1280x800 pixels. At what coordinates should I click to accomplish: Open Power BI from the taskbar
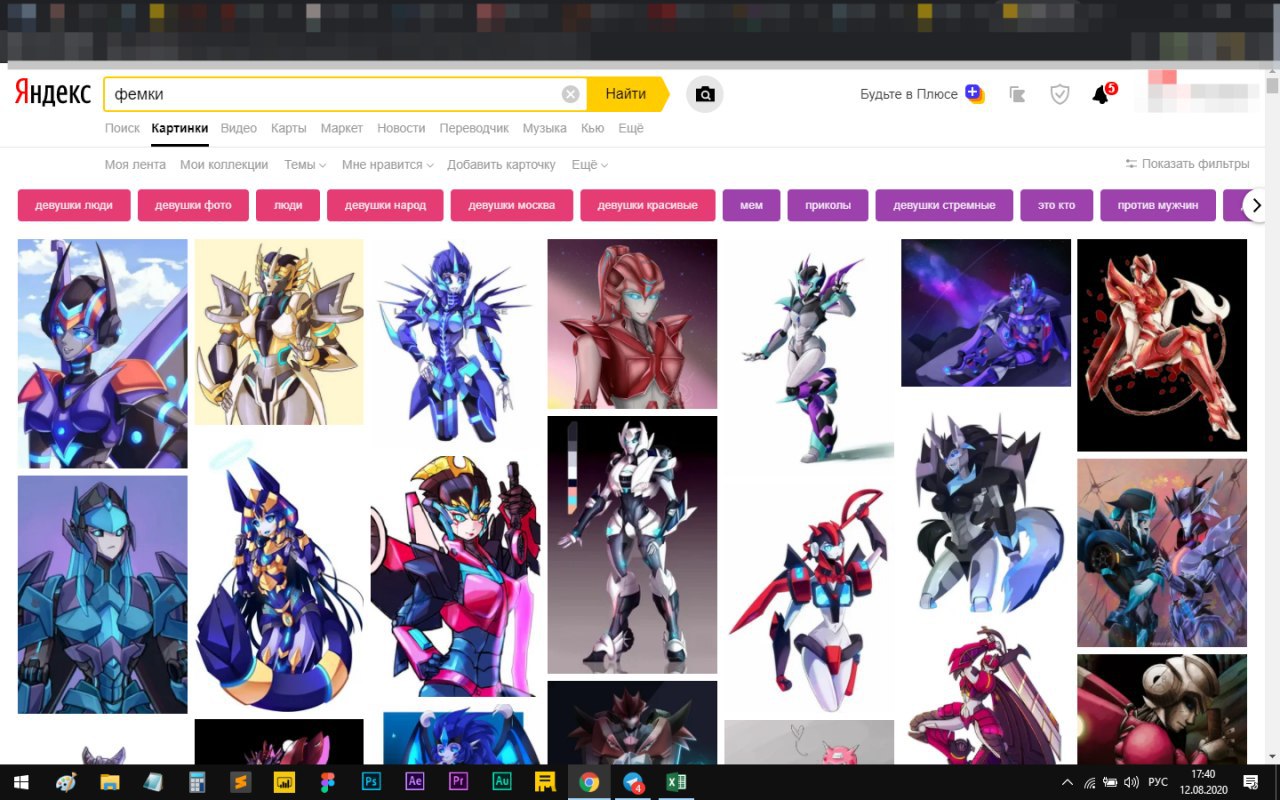[284, 782]
